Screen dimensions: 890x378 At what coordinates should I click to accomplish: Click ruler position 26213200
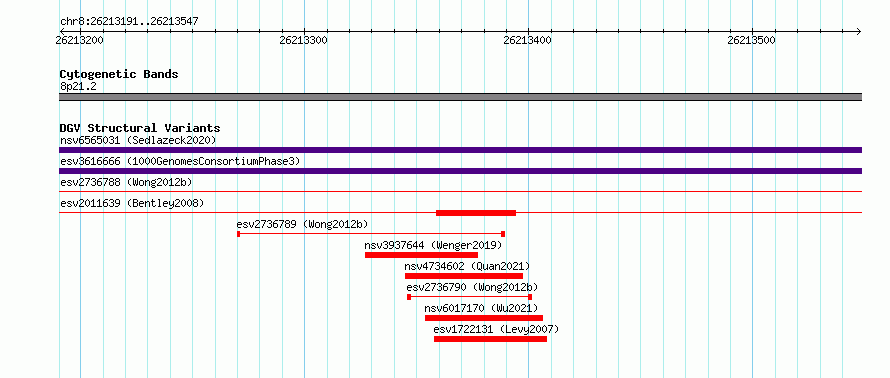tap(80, 40)
